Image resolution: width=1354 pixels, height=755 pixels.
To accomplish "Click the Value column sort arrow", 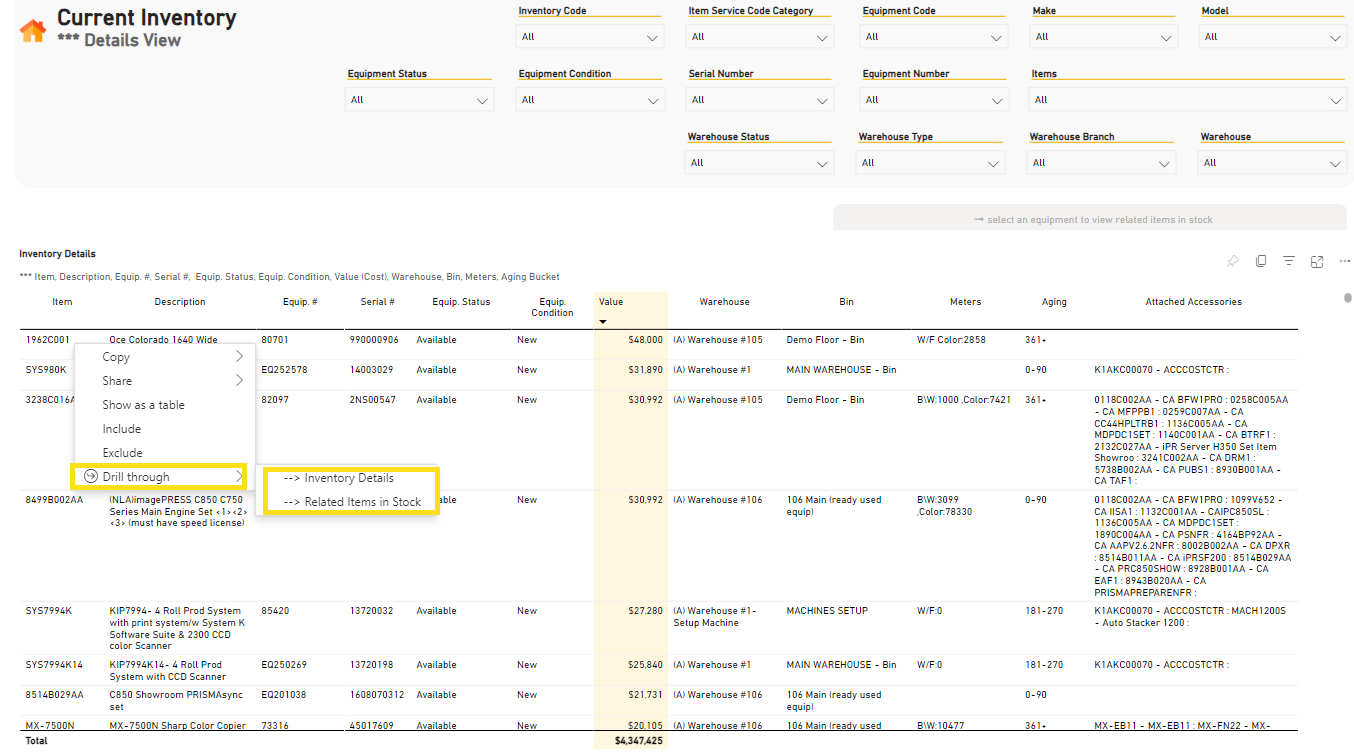I will click(603, 321).
